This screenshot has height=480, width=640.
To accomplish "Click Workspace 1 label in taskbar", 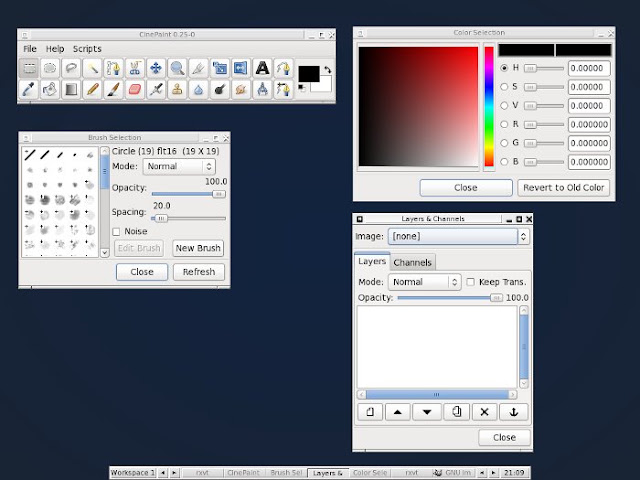I will pos(133,473).
